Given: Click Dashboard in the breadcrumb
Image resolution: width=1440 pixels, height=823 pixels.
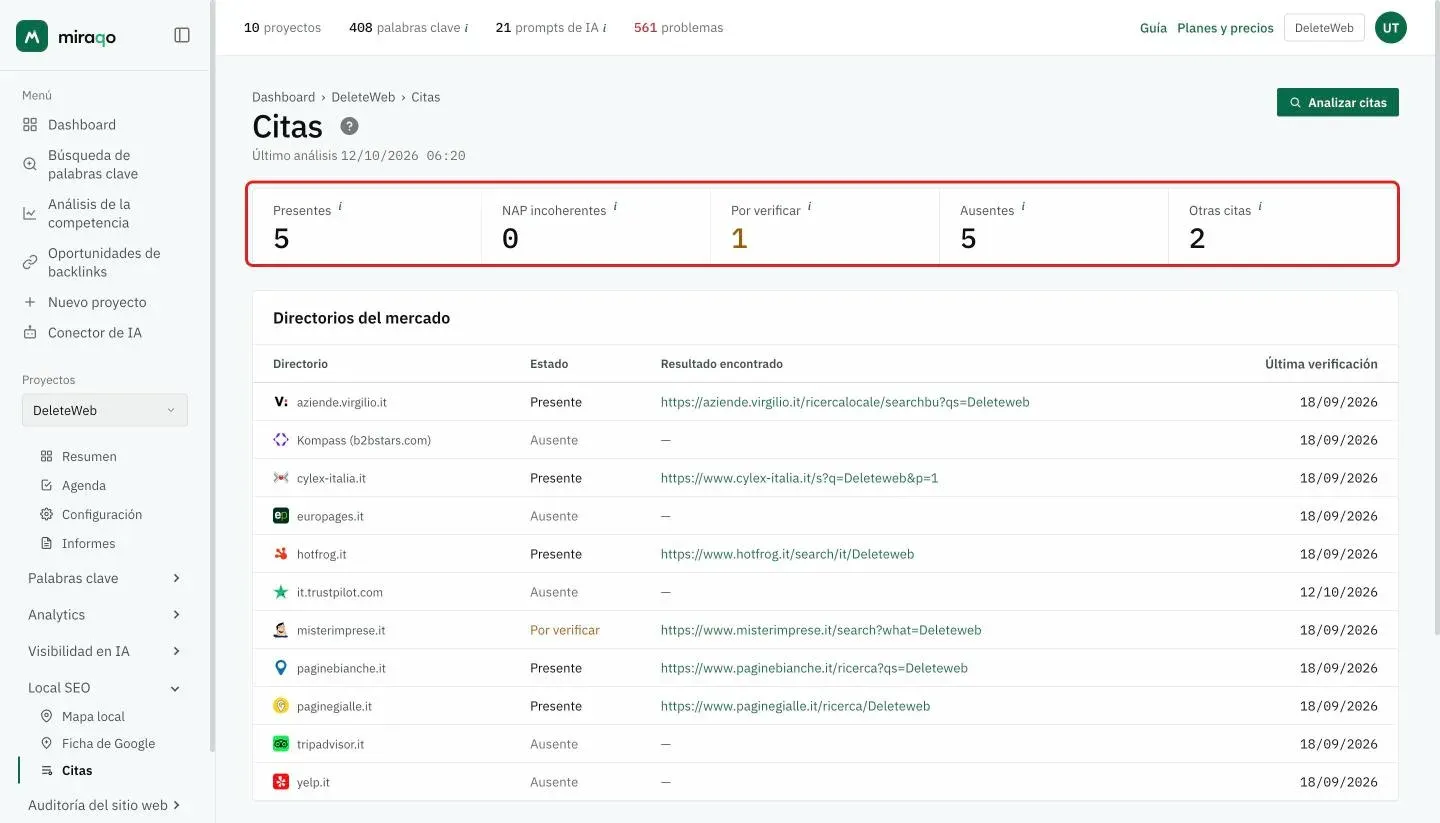Looking at the screenshot, I should [x=283, y=97].
